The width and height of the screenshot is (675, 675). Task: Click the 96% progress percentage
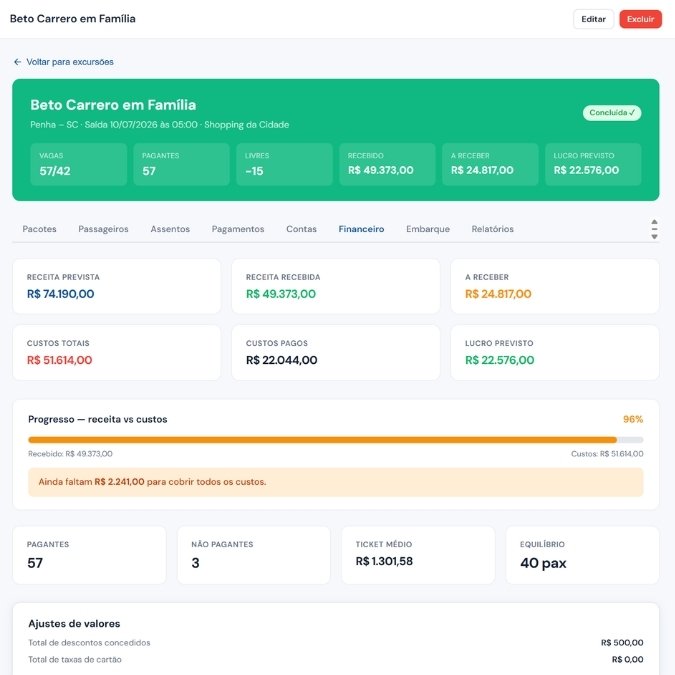[633, 419]
